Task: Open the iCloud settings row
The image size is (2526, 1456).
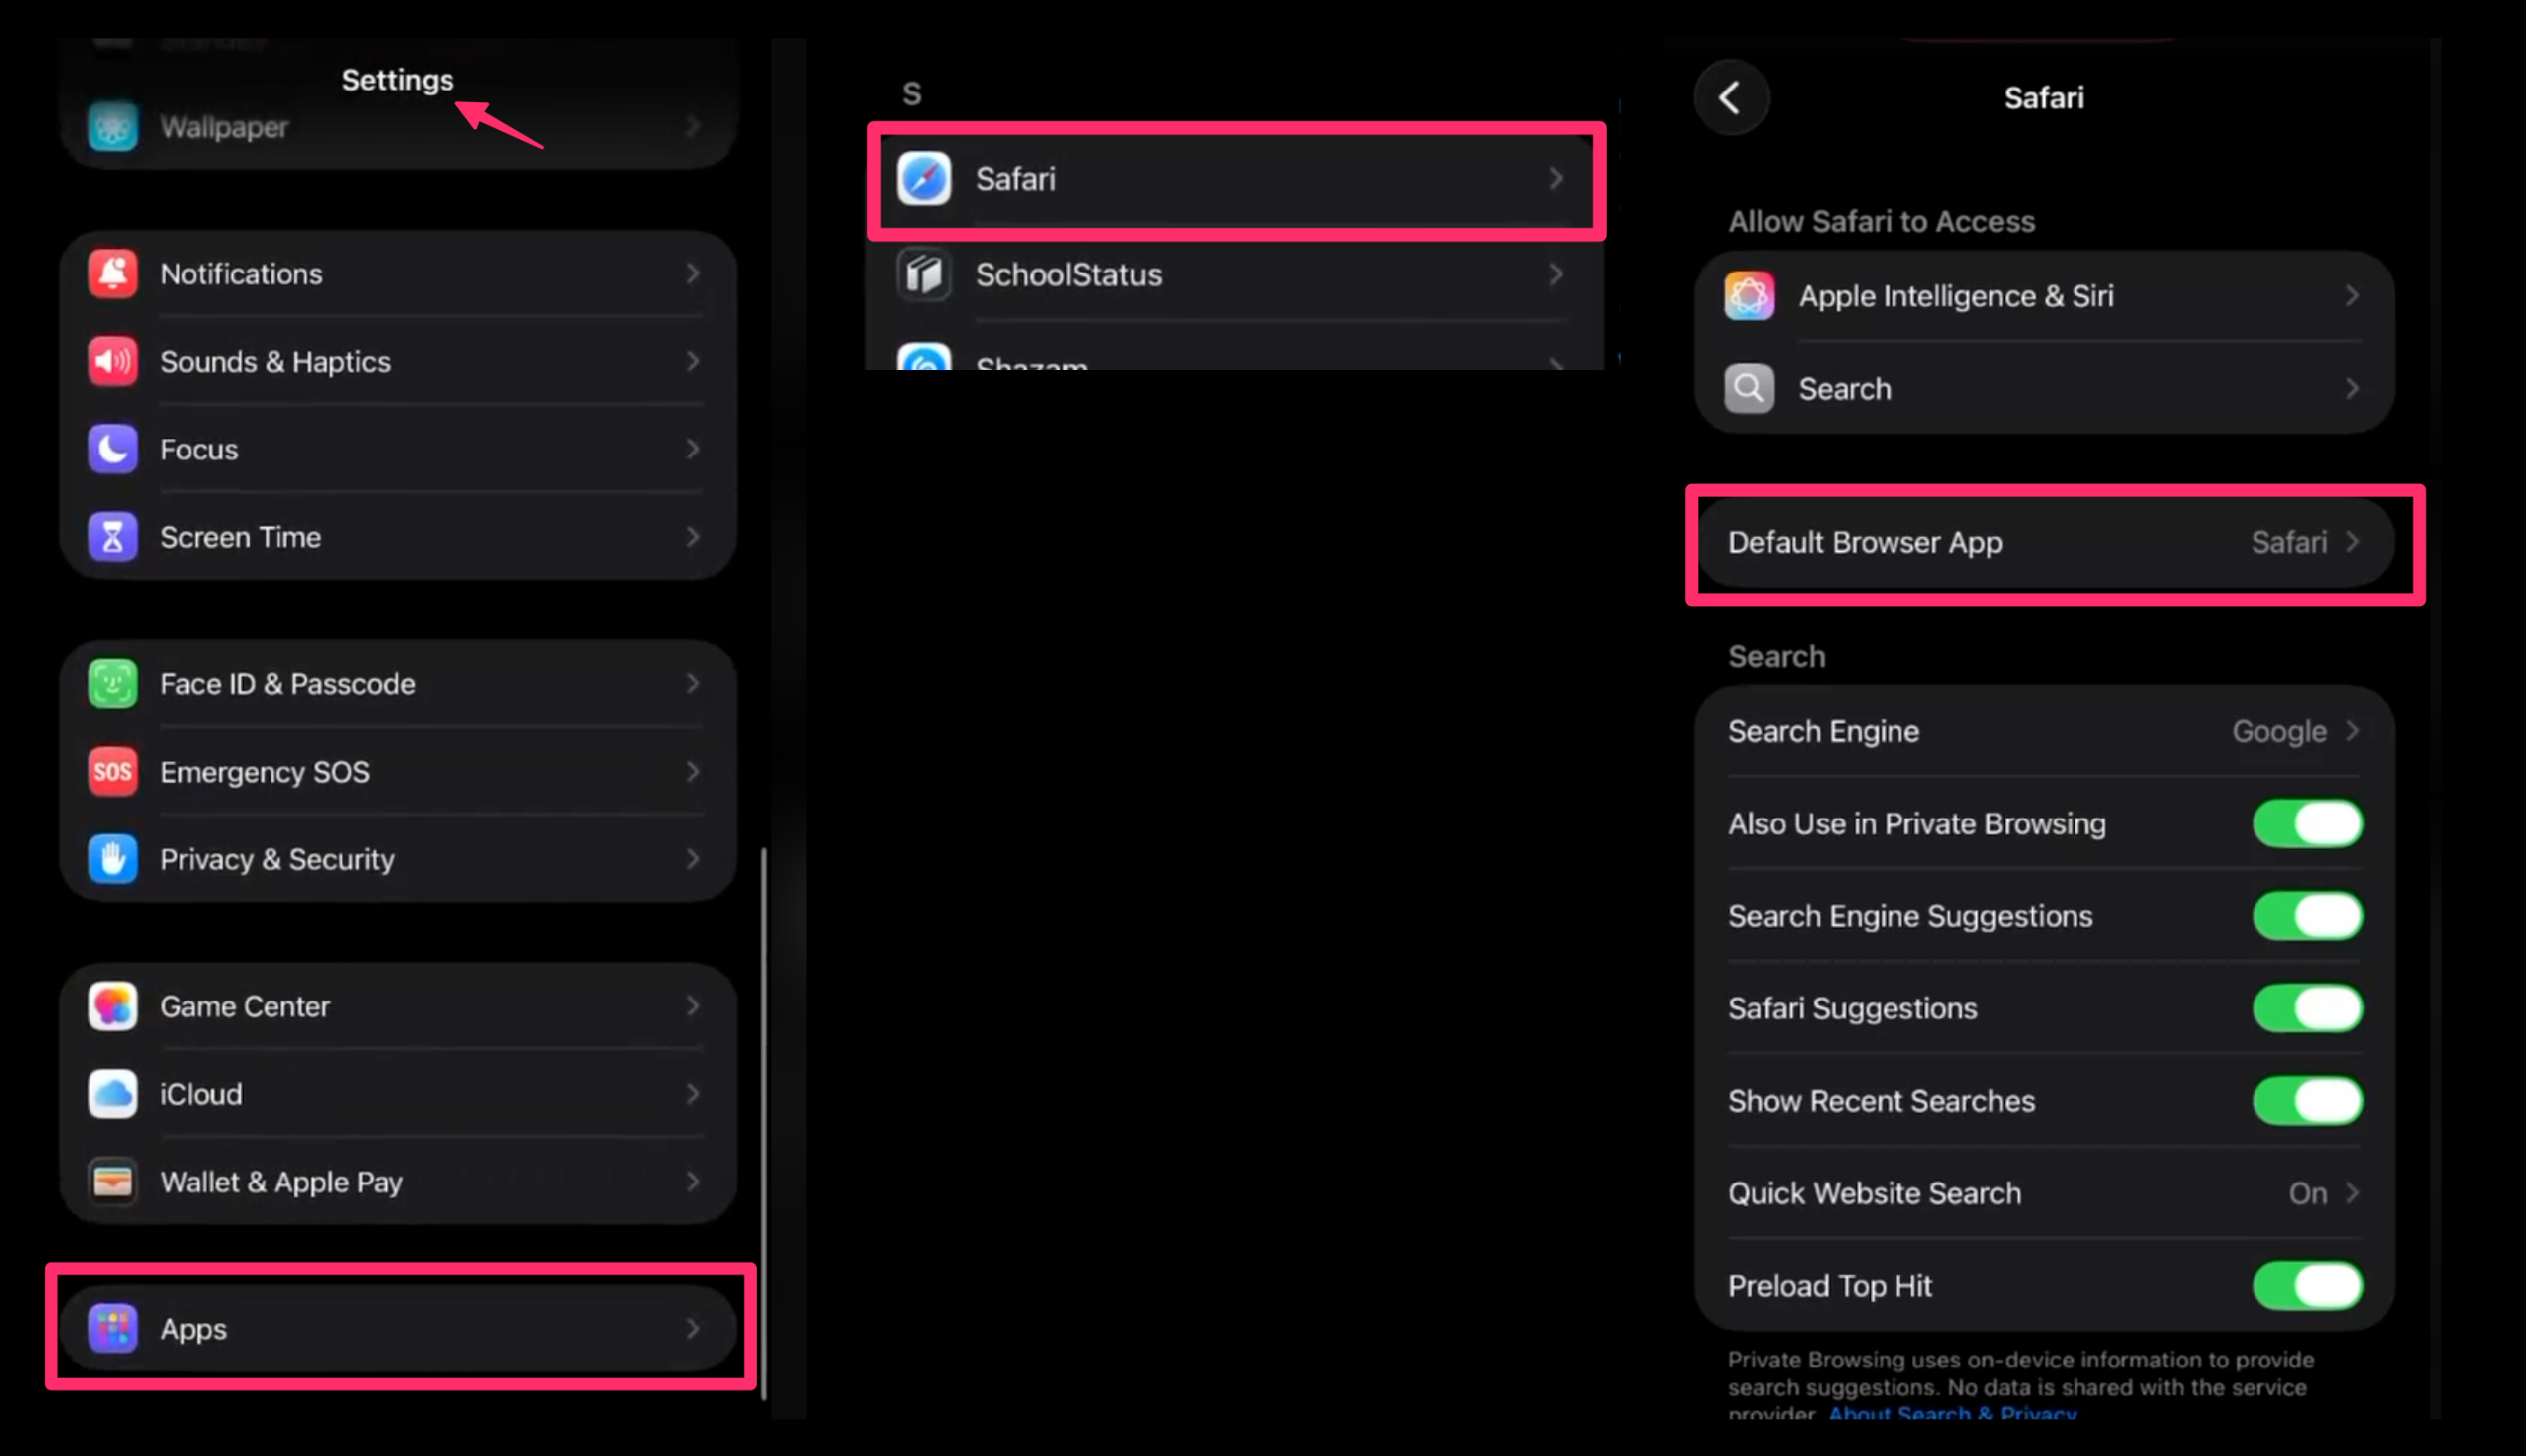Action: pos(398,1094)
